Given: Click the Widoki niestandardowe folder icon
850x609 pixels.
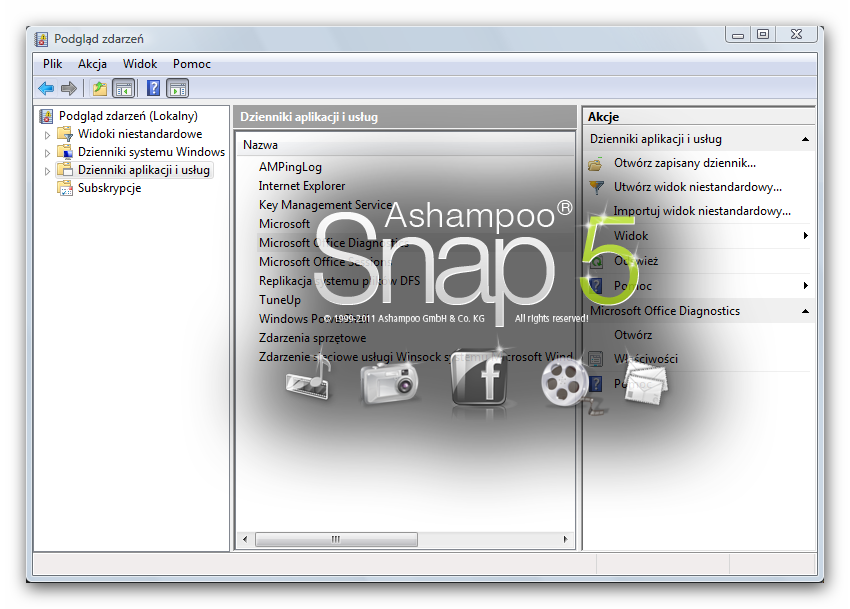Looking at the screenshot, I should point(65,133).
